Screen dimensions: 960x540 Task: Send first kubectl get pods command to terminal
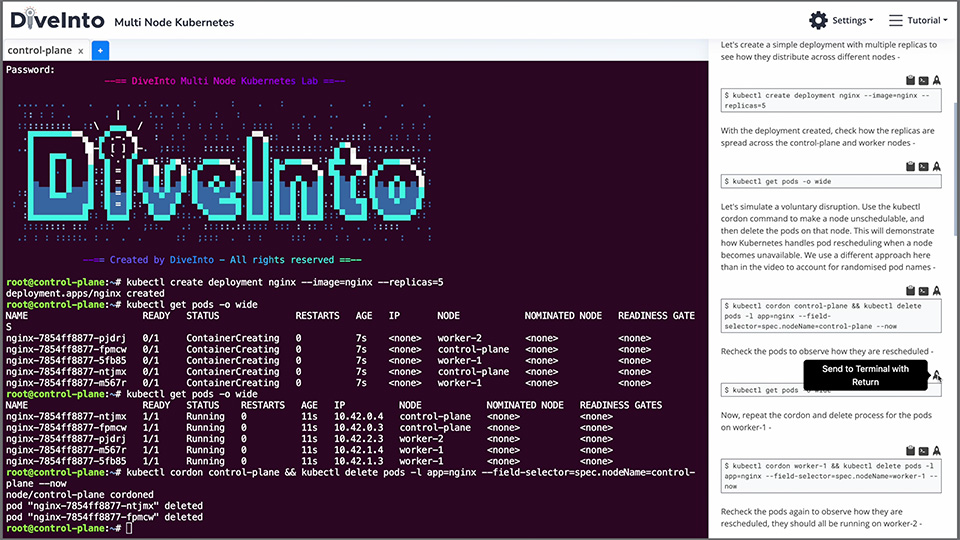[x=923, y=167]
